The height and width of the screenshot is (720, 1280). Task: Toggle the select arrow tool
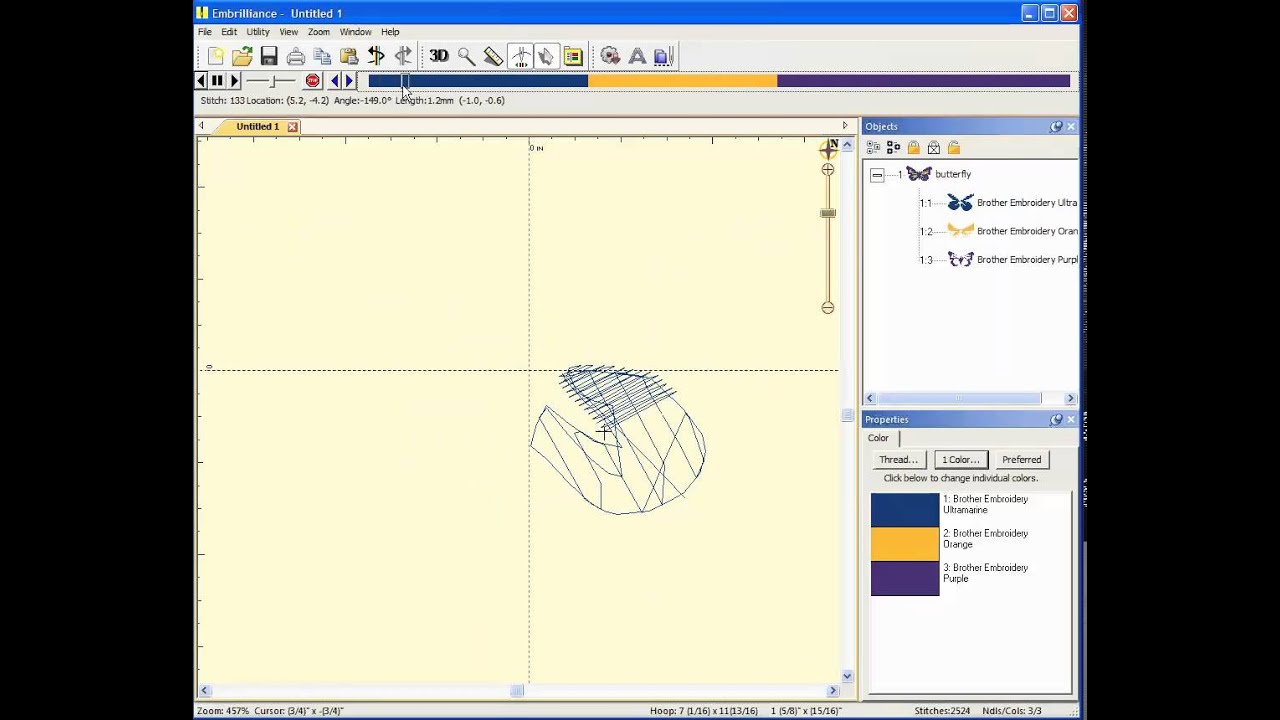pyautogui.click(x=546, y=56)
